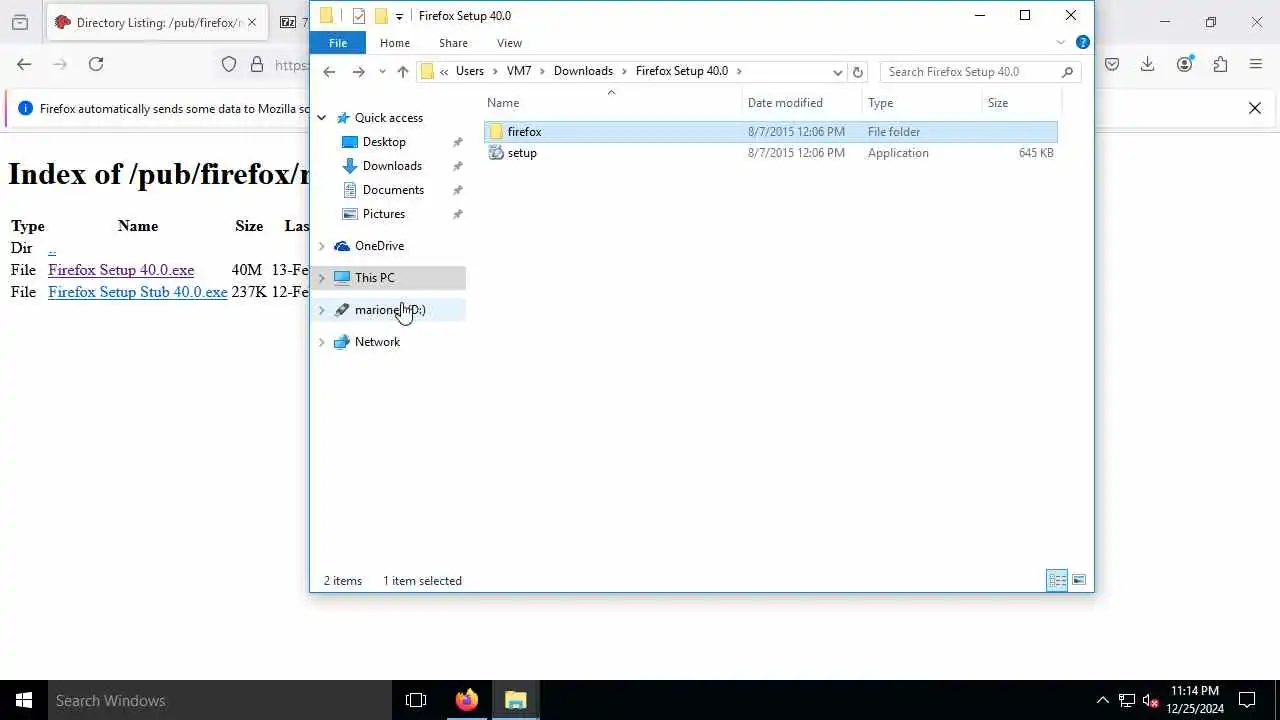The width and height of the screenshot is (1280, 720).
Task: Collapse the Quick access tree node
Action: click(322, 118)
